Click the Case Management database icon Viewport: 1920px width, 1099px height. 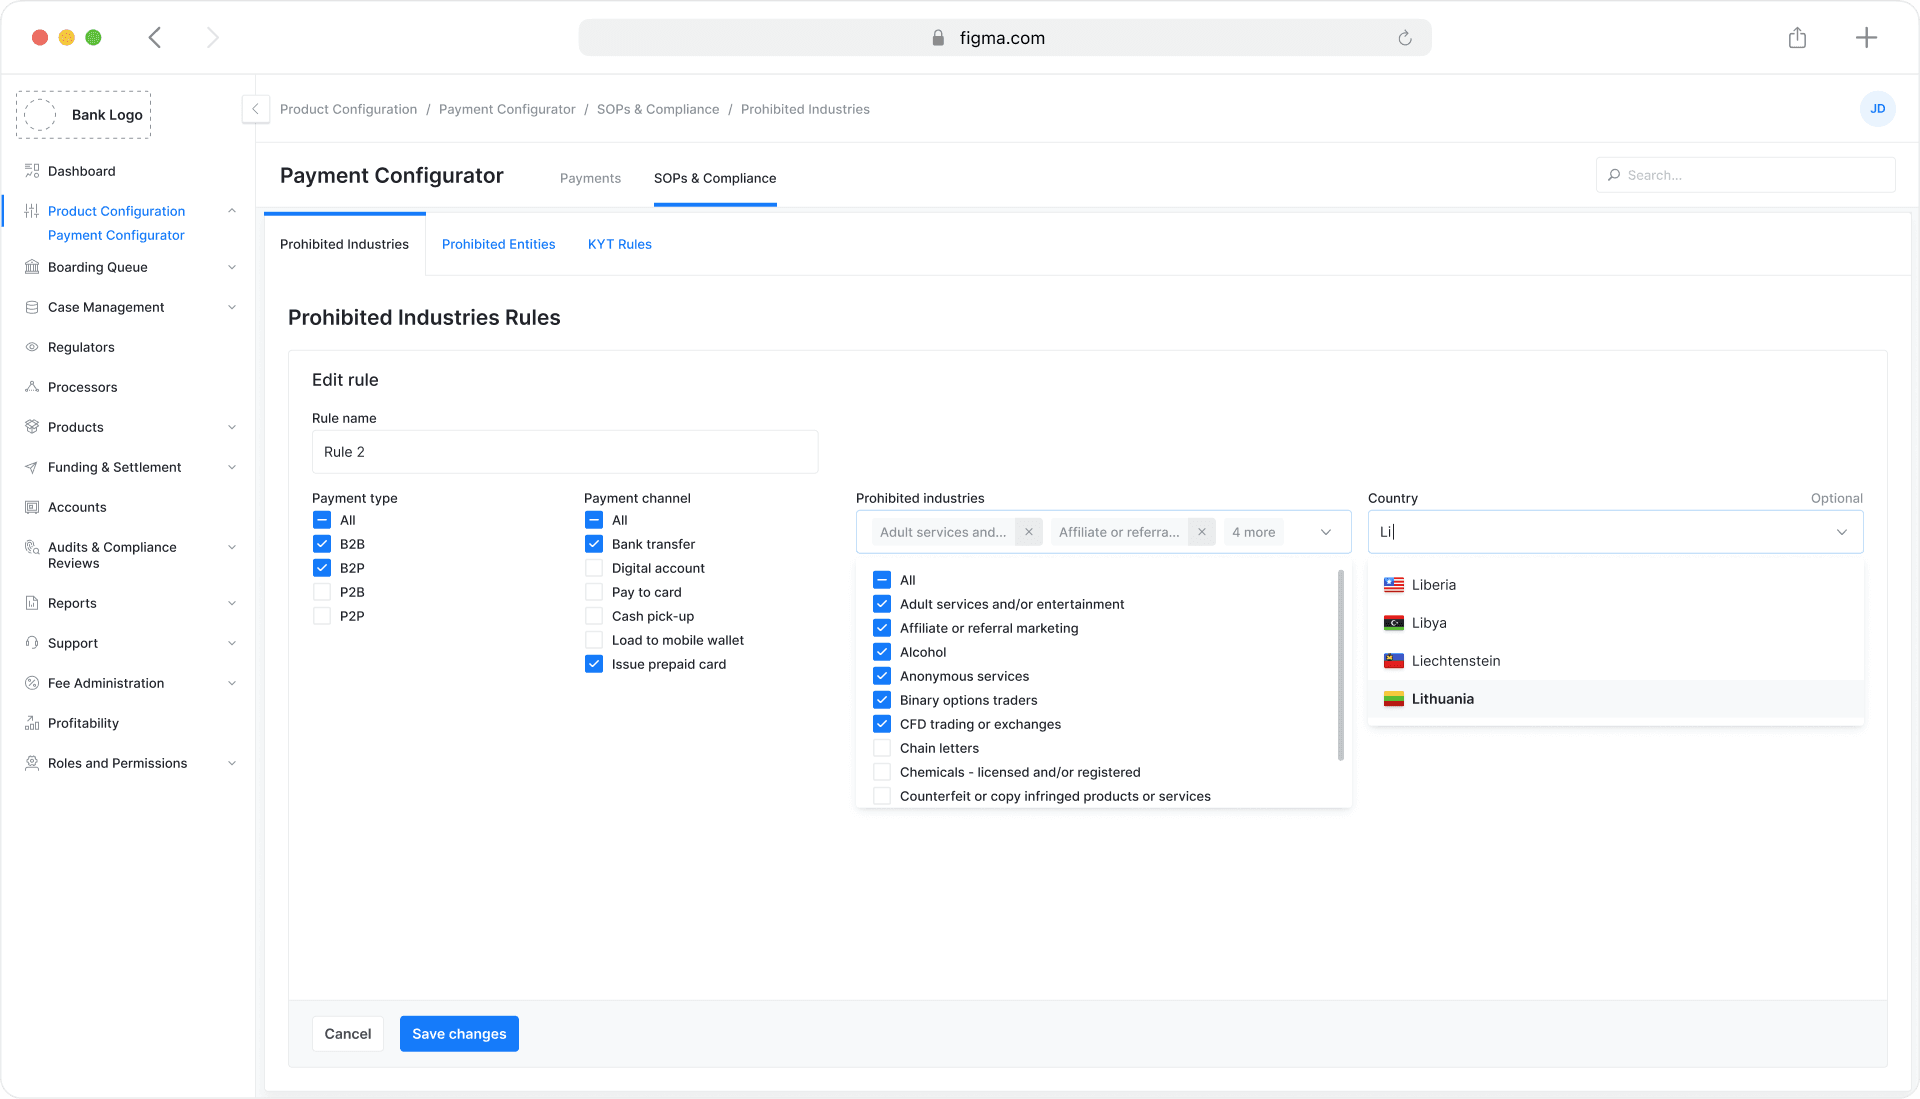click(x=32, y=307)
